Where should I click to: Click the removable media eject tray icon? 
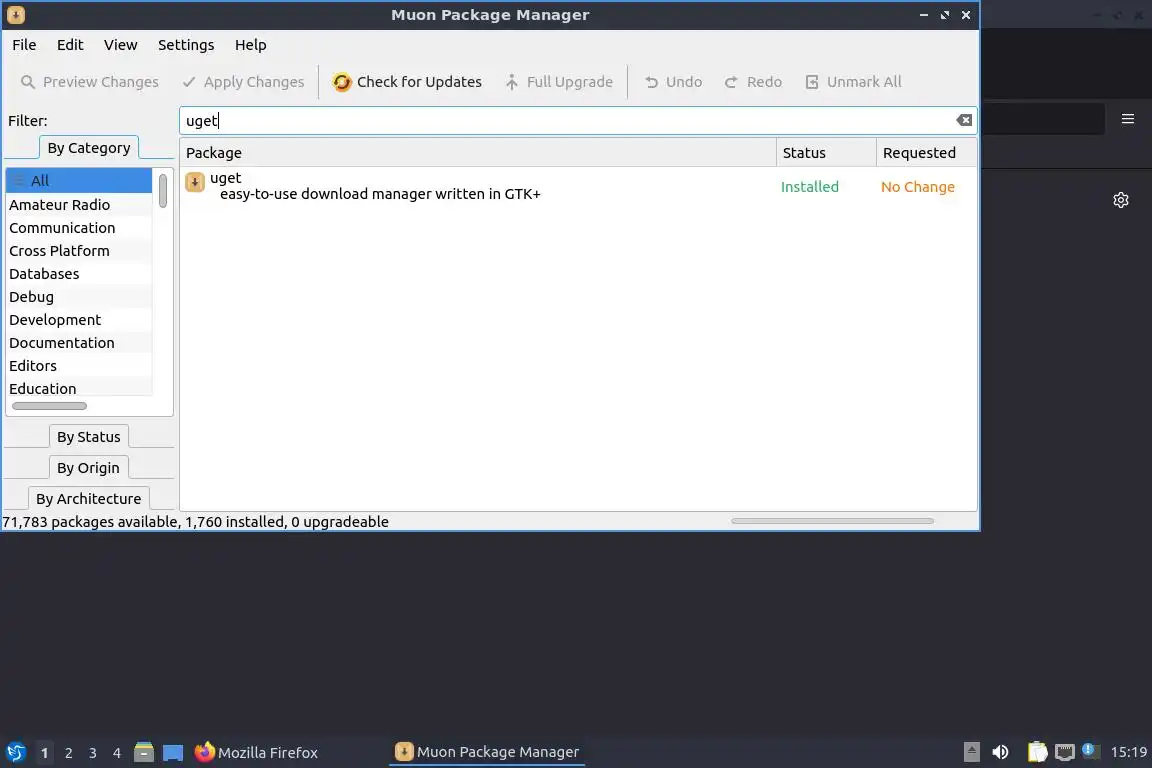click(x=971, y=752)
